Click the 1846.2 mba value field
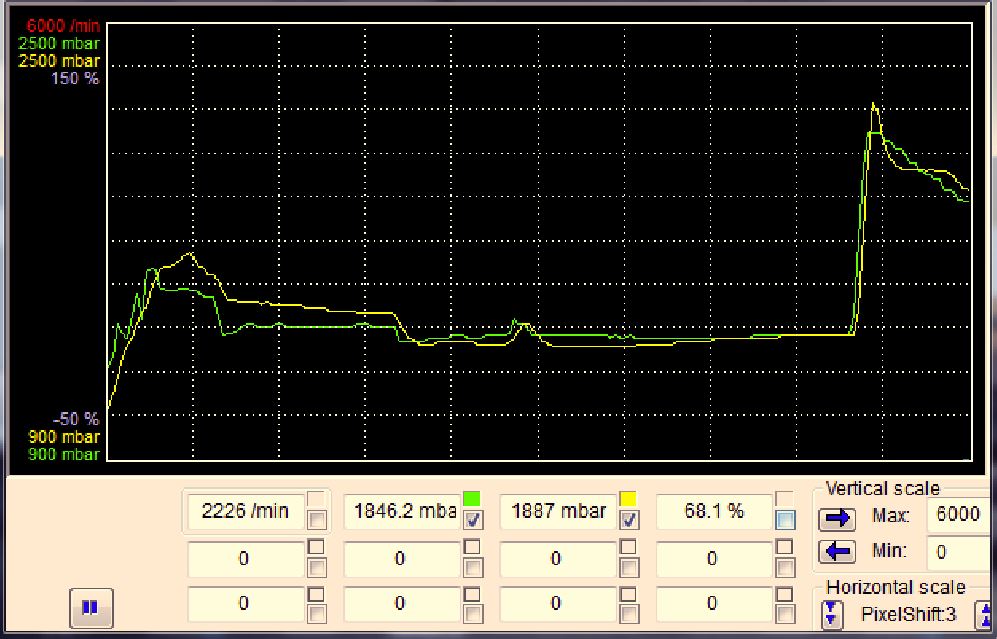This screenshot has width=997, height=639. tap(402, 511)
